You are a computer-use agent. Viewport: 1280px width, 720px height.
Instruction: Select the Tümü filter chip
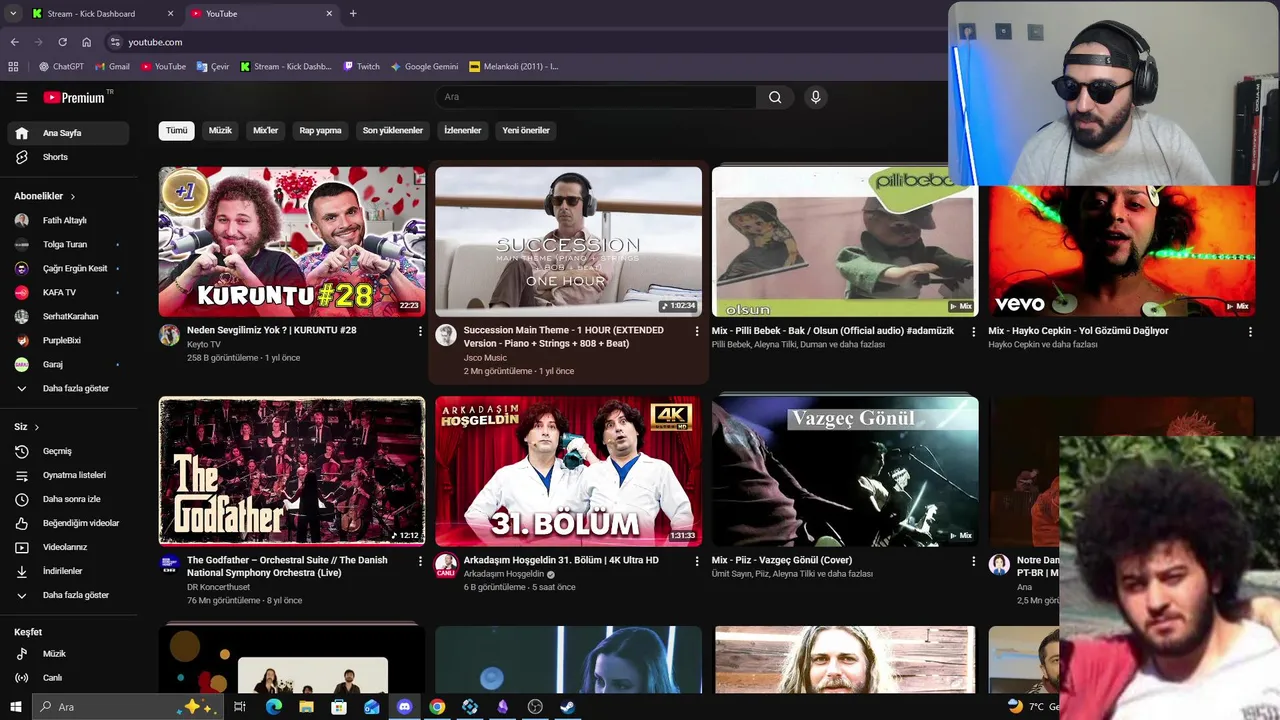coord(176,130)
